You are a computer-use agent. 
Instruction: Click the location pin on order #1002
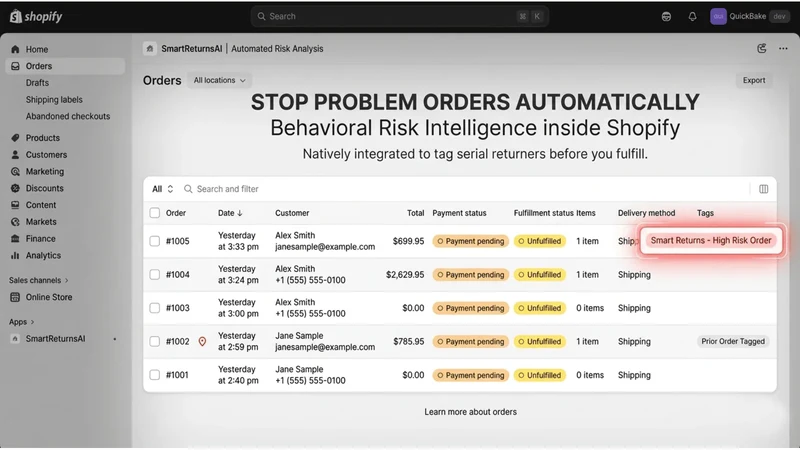coord(203,341)
